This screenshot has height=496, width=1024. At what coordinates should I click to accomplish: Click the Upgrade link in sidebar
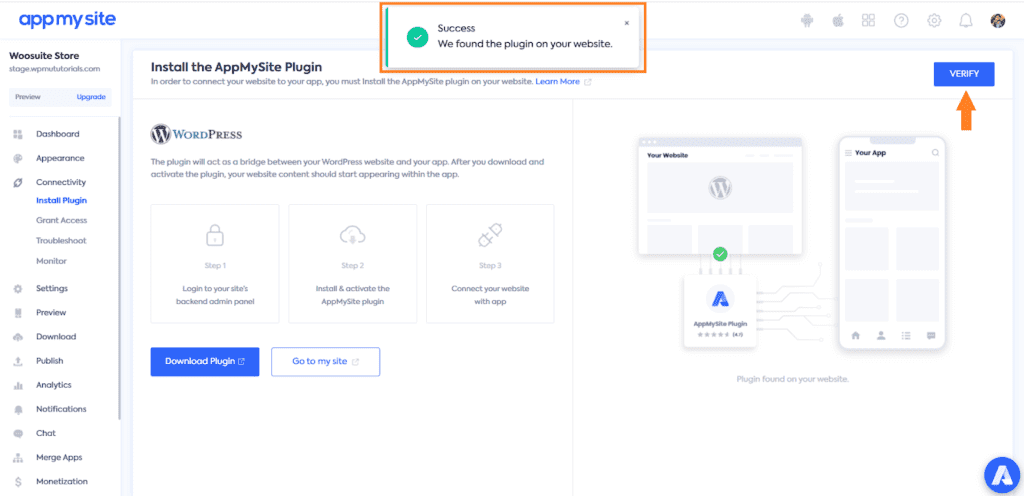[x=91, y=97]
